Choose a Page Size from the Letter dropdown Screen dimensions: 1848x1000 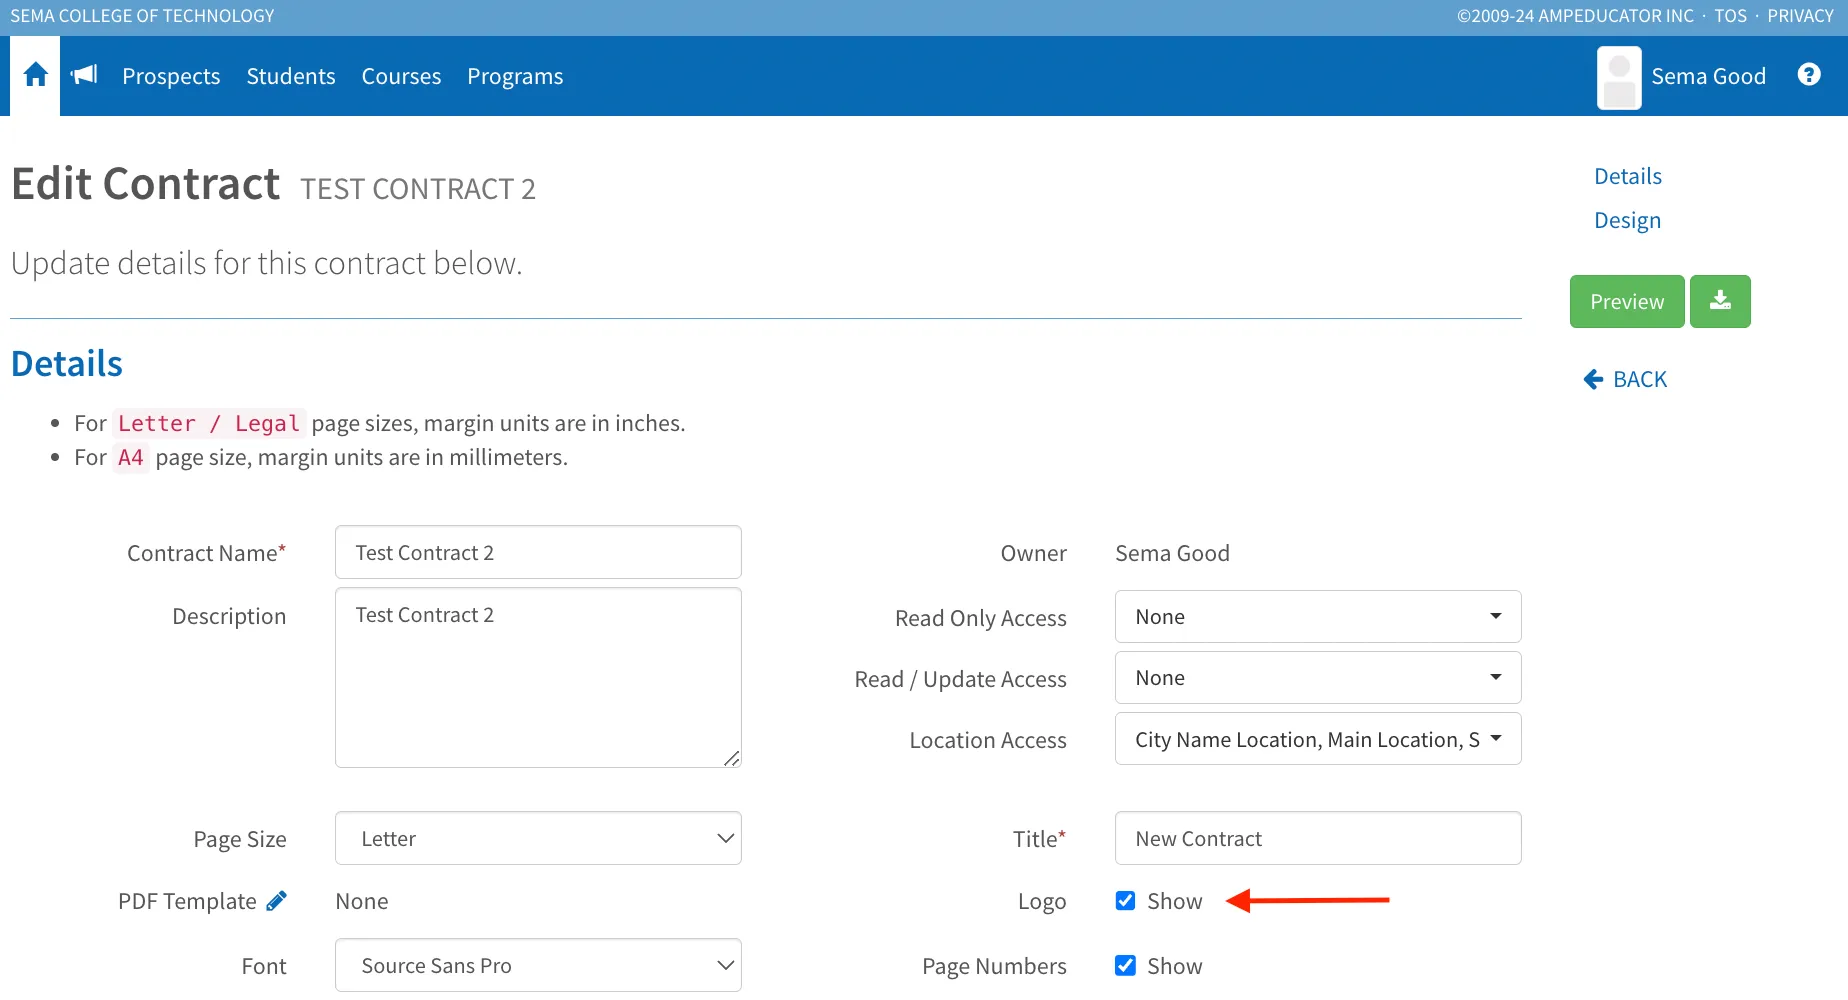tap(538, 838)
